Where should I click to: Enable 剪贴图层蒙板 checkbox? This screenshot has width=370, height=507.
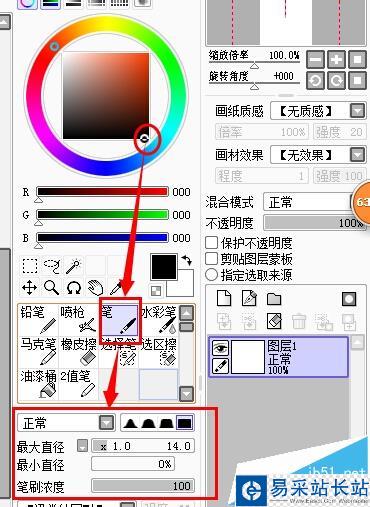tap(211, 259)
